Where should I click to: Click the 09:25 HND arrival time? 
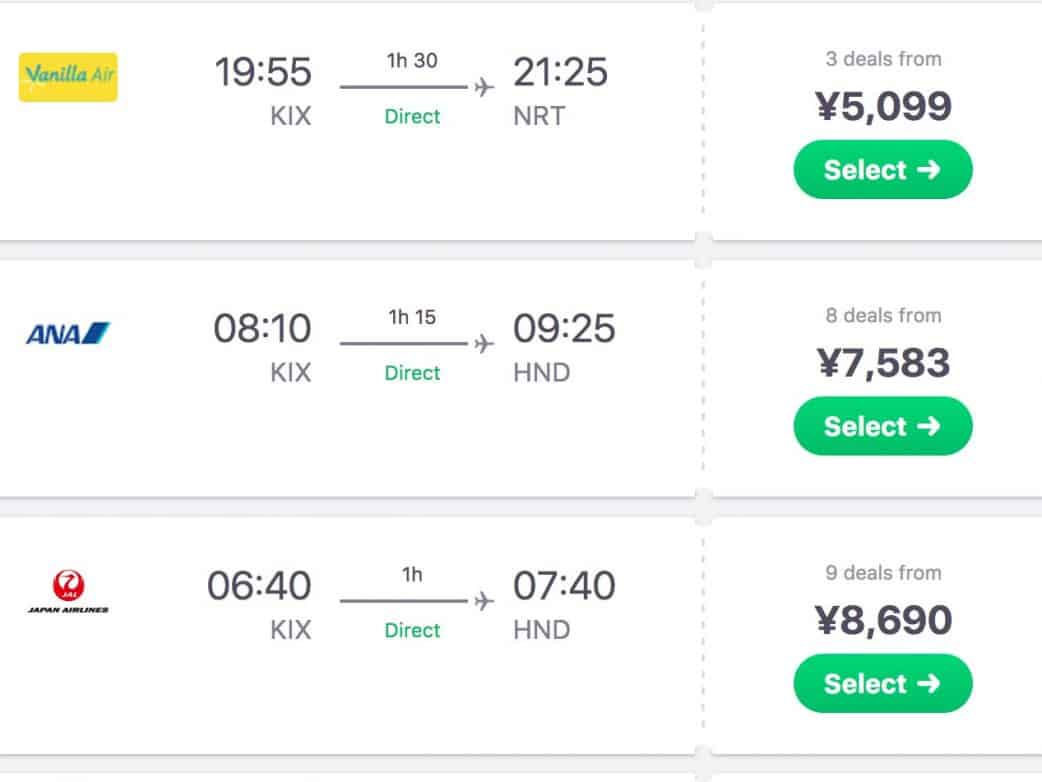point(563,329)
